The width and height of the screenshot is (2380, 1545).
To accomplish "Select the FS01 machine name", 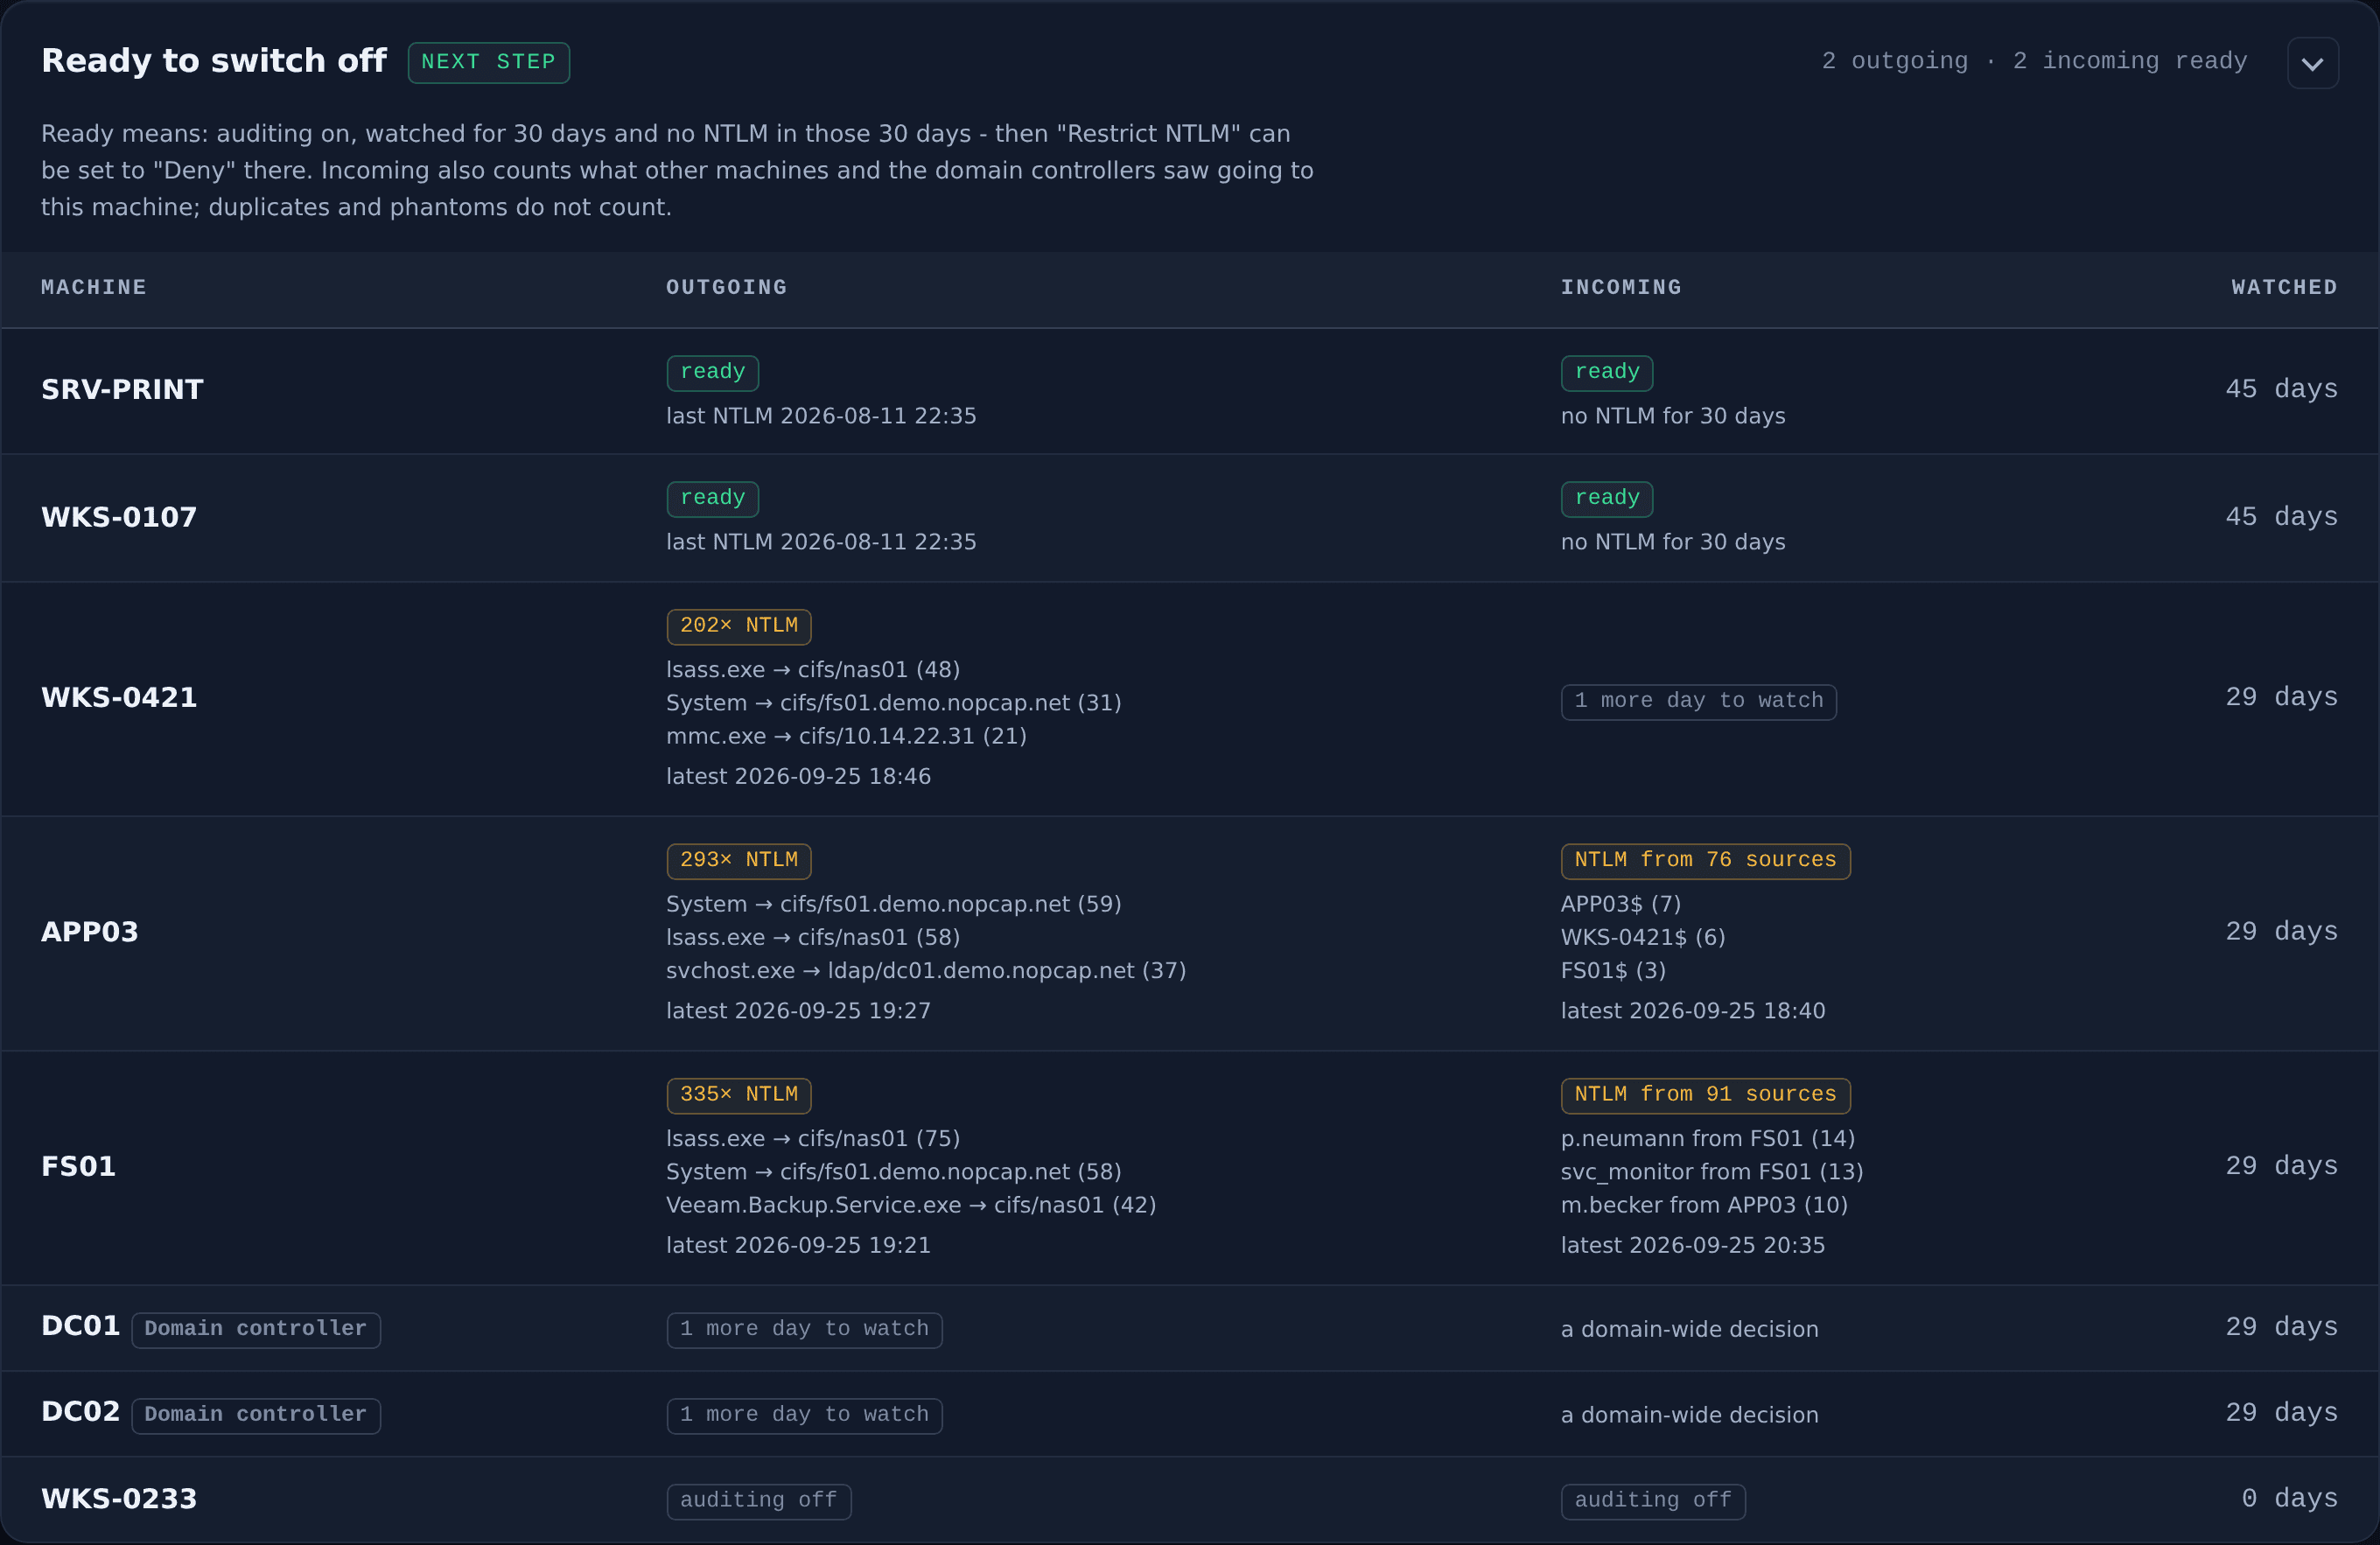I will pos(78,1167).
